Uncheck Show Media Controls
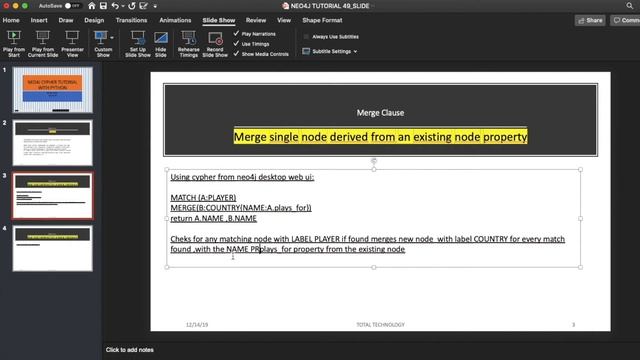Image resolution: width=640 pixels, height=360 pixels. click(236, 53)
